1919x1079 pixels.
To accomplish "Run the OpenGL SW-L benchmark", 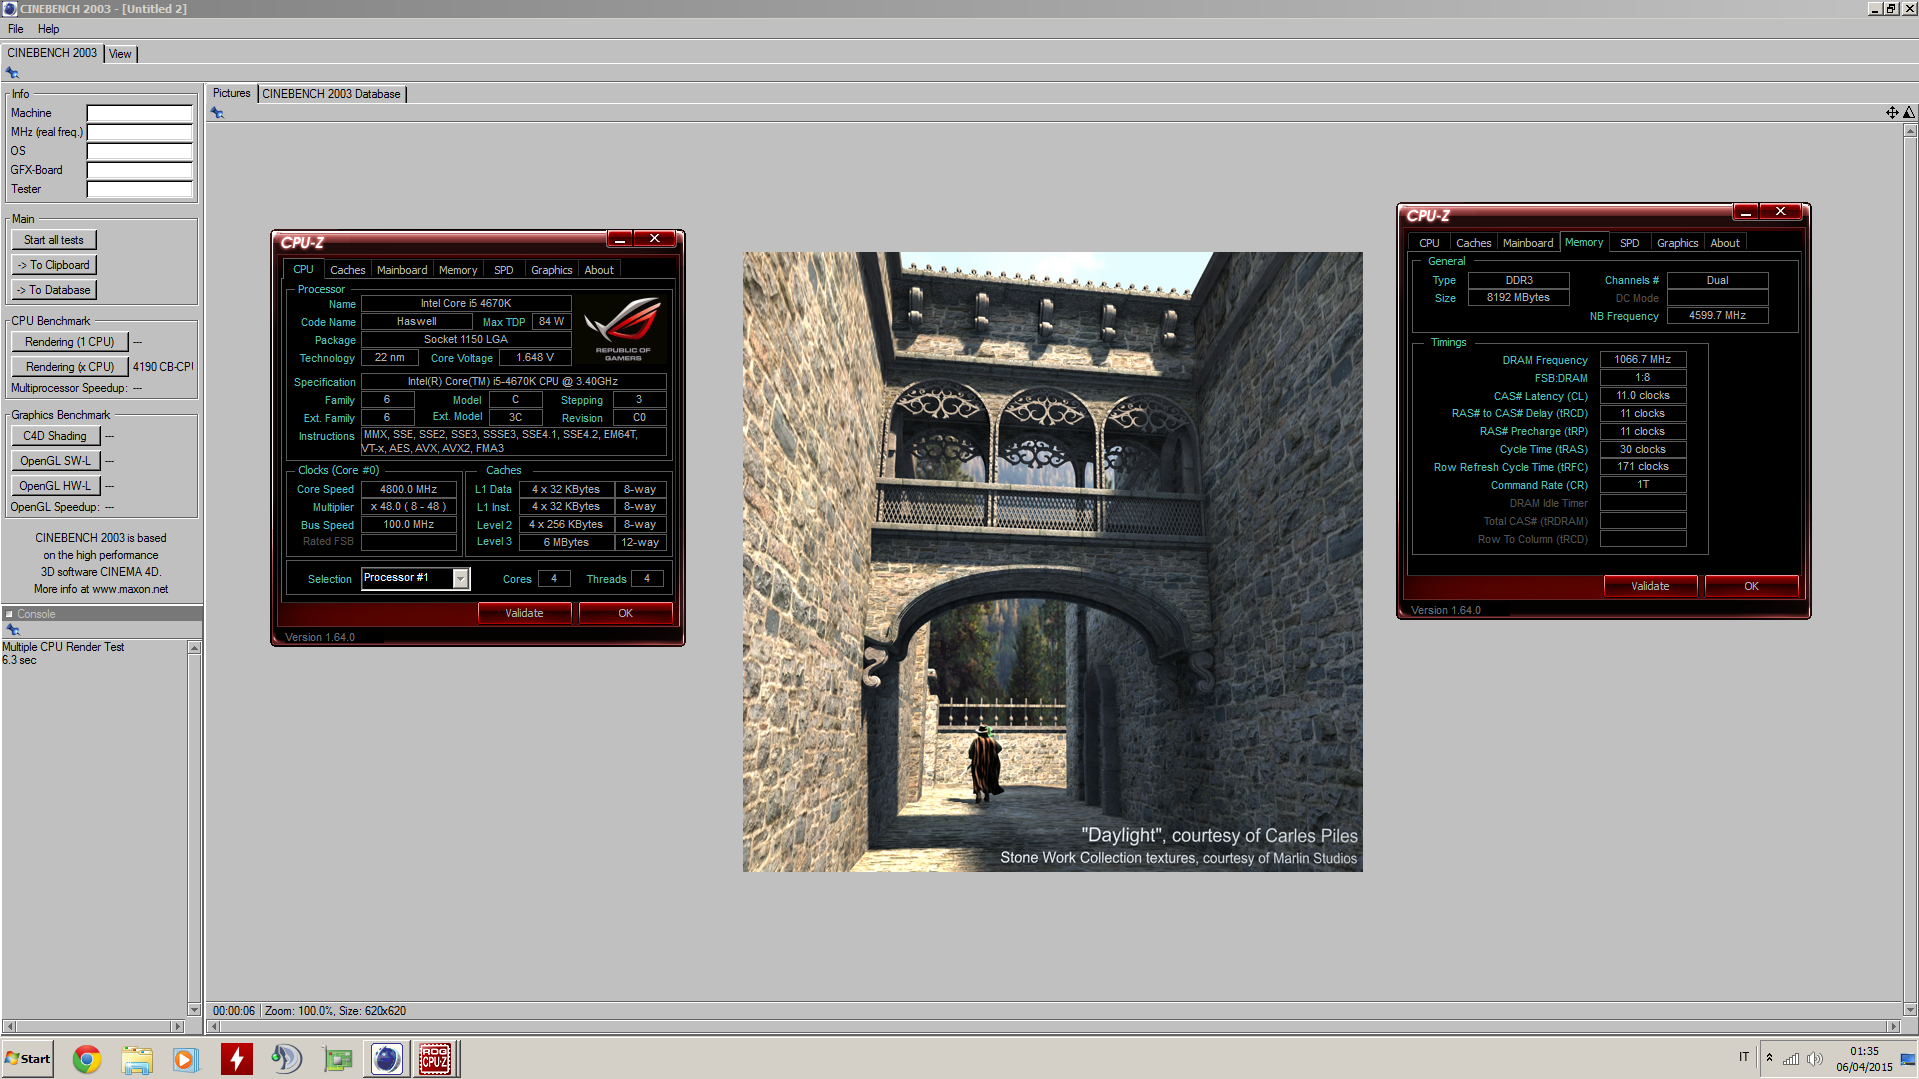I will [55, 461].
